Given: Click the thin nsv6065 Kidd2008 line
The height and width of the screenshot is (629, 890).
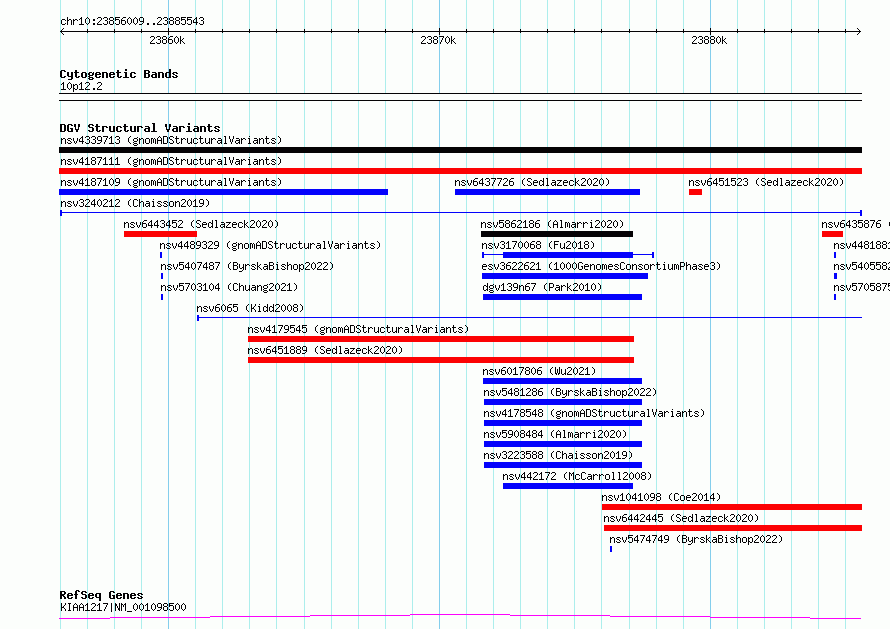Looking at the screenshot, I should [530, 318].
